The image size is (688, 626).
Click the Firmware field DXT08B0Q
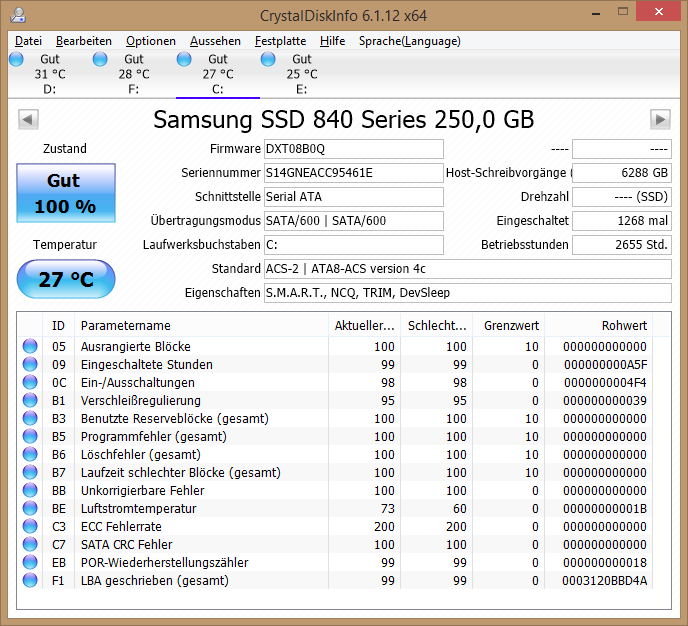point(354,149)
